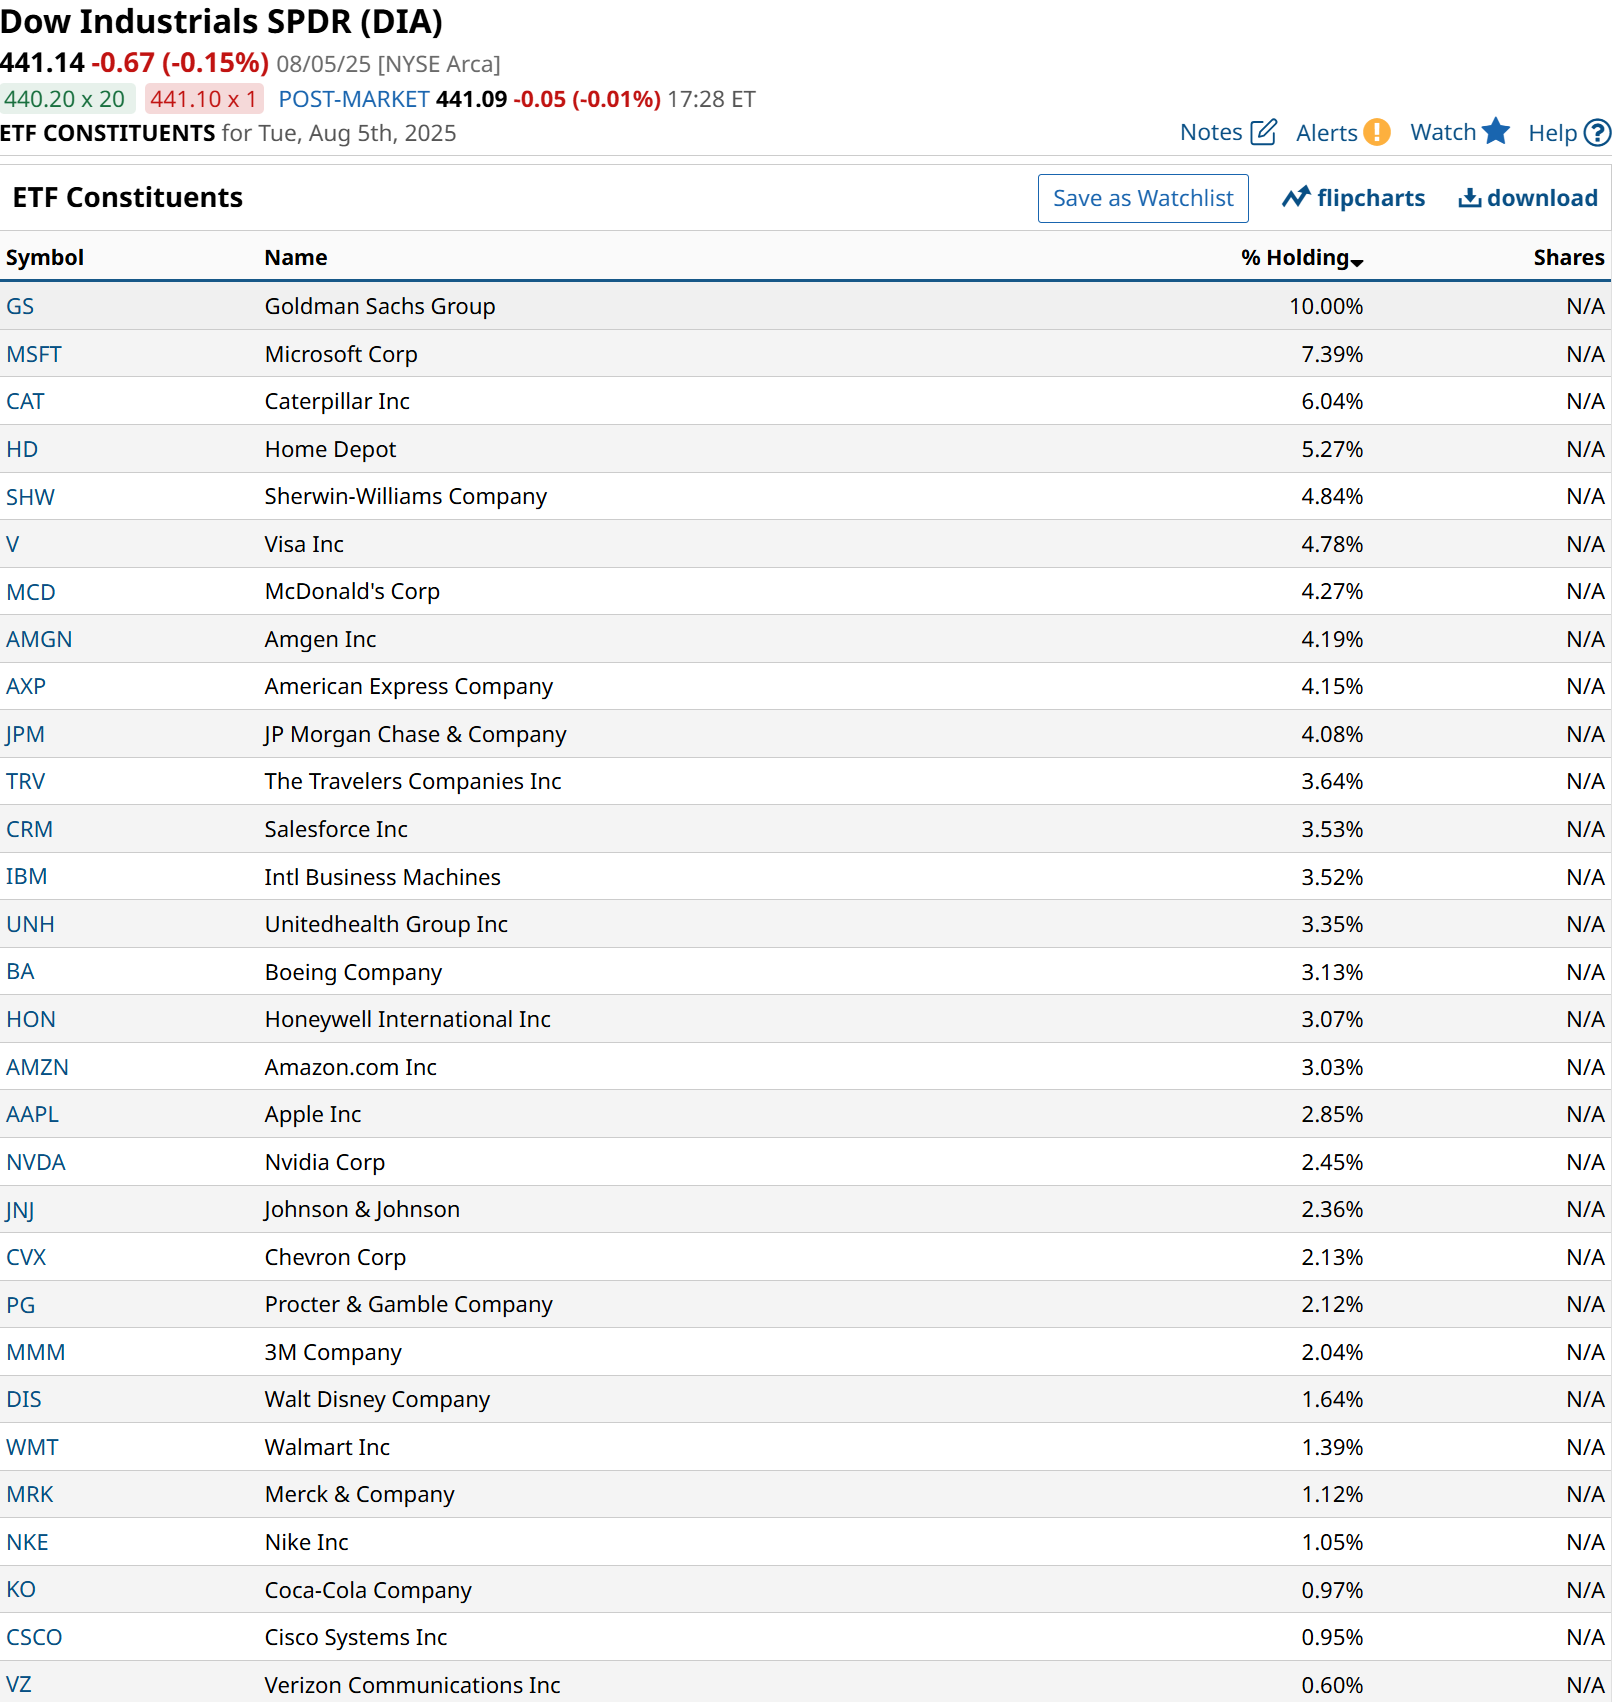Open the AMZN symbol link

[x=37, y=1067]
